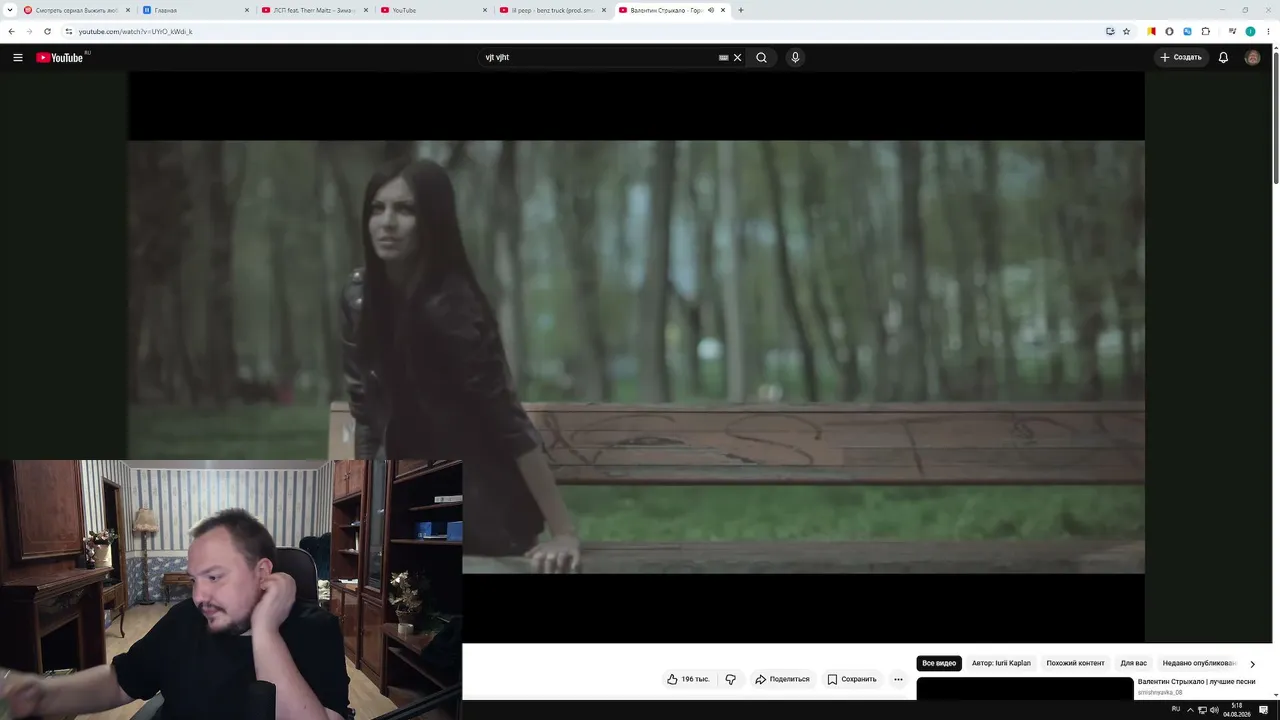Viewport: 1280px width, 720px height.
Task: Open the Chrome three-dot menu
Action: [x=1268, y=31]
